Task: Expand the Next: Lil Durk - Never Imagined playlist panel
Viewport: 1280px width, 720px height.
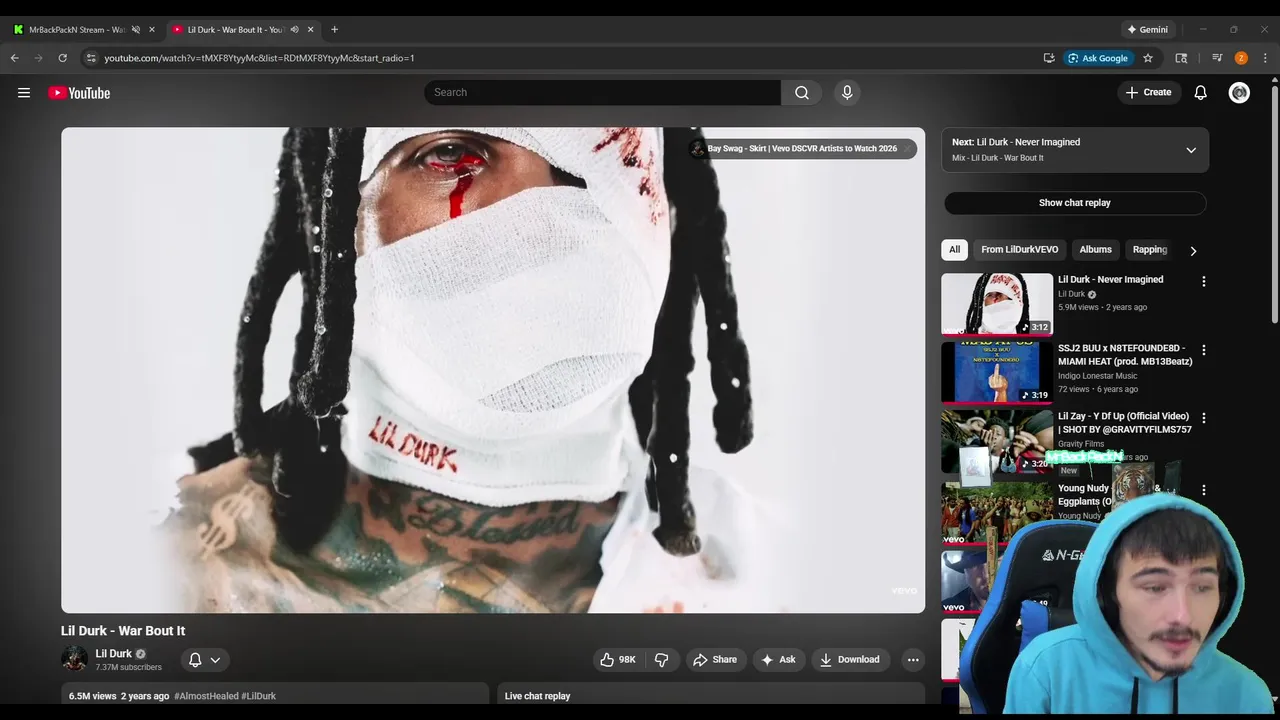Action: (x=1191, y=150)
